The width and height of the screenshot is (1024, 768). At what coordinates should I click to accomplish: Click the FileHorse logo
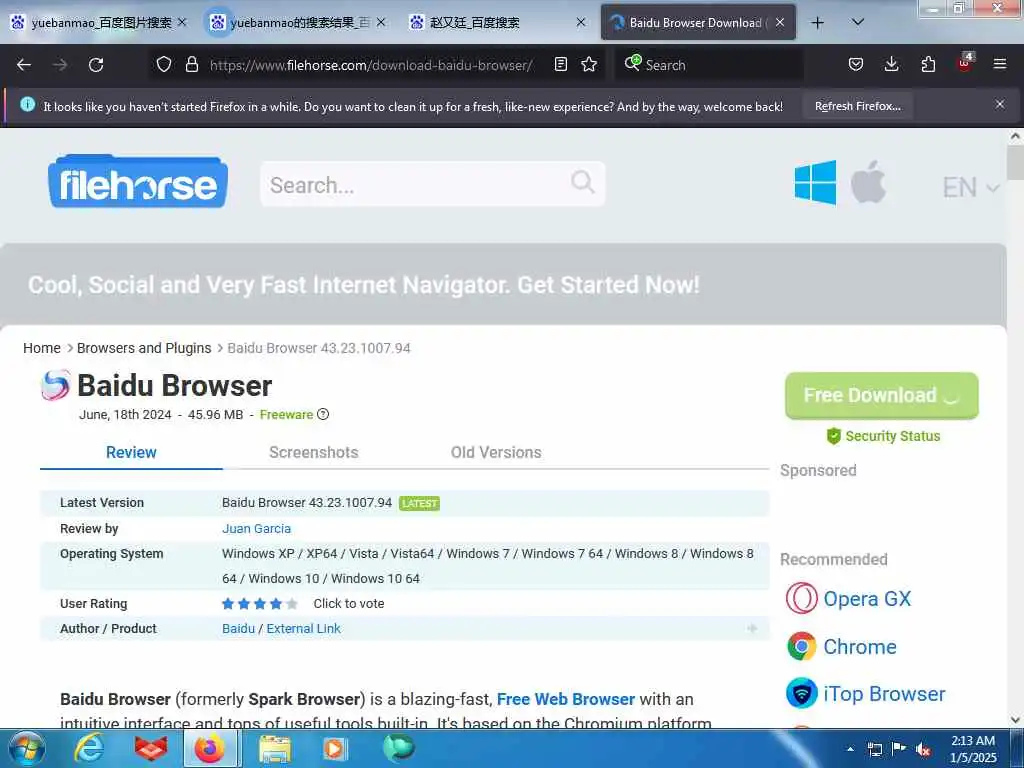[x=138, y=182]
